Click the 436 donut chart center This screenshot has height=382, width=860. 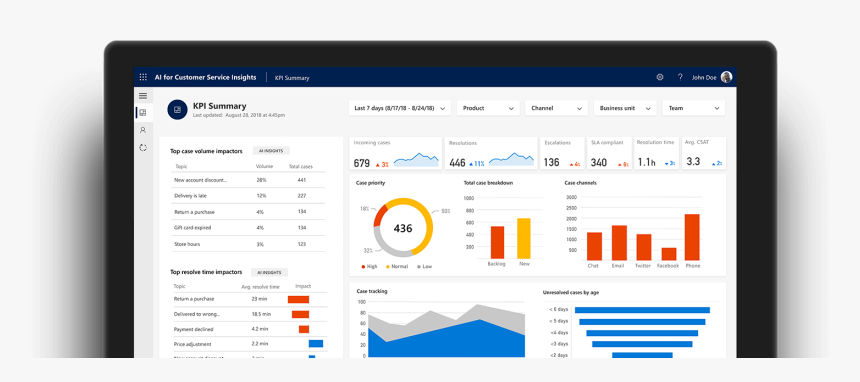point(403,228)
